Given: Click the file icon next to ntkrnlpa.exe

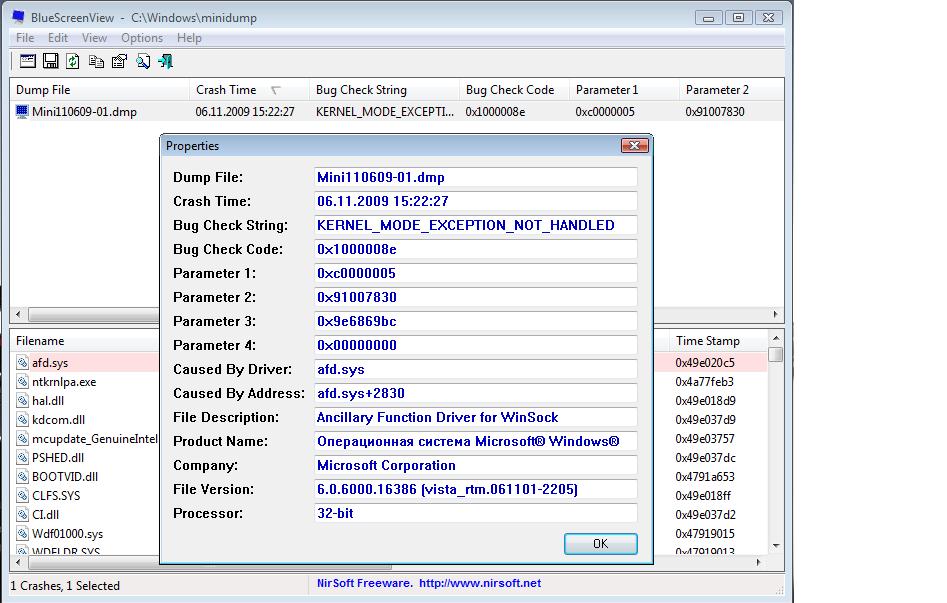Looking at the screenshot, I should point(22,382).
